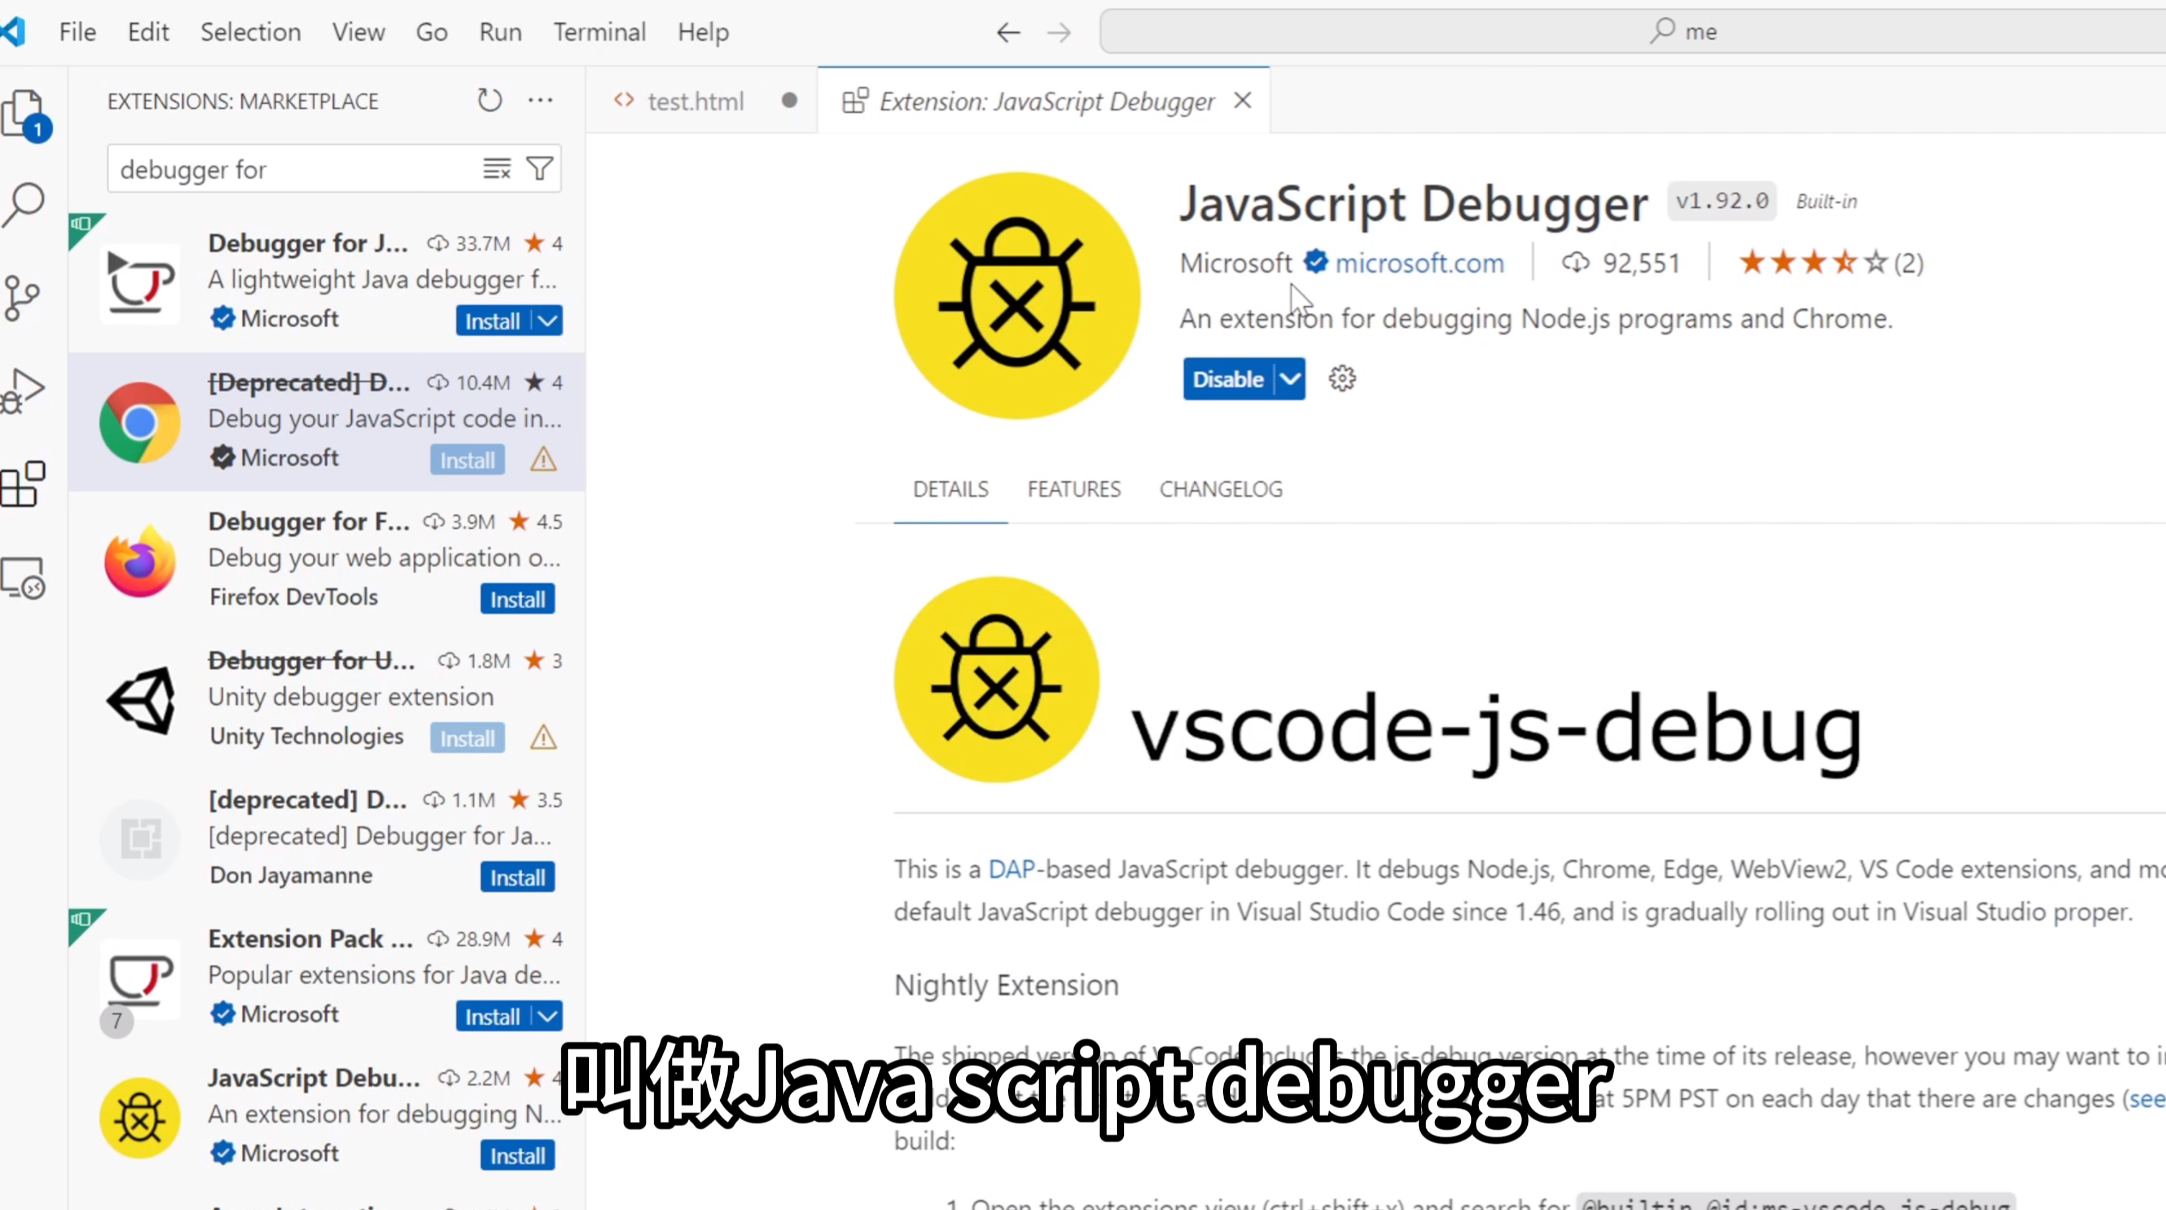Switch to the test.html editor tab
Viewport: 2166px width, 1210px height.
[694, 101]
